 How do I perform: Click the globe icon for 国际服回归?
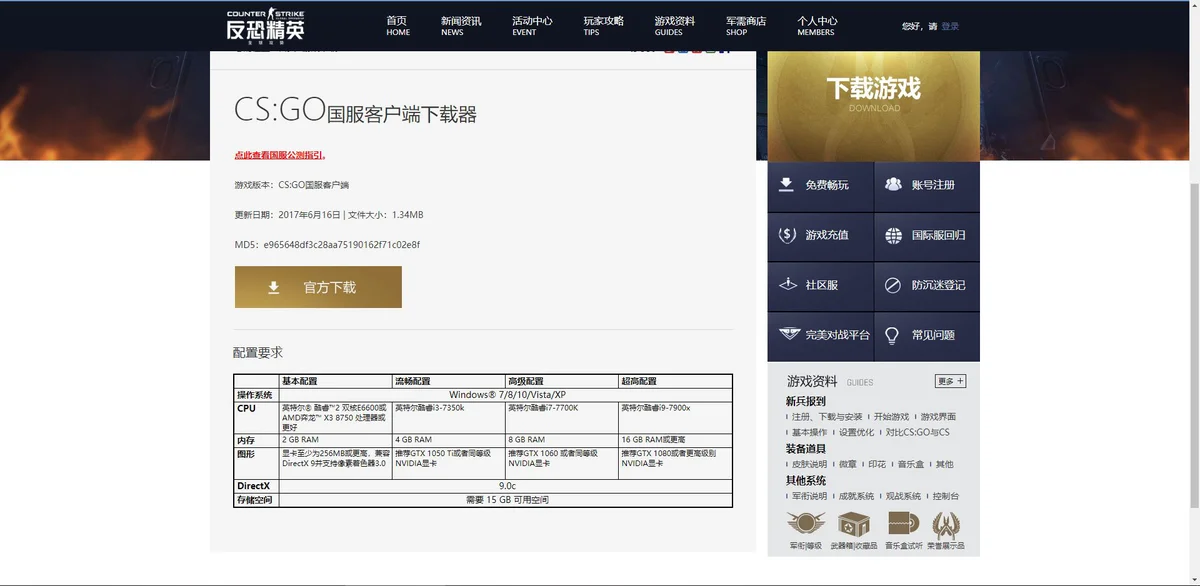[x=894, y=236]
